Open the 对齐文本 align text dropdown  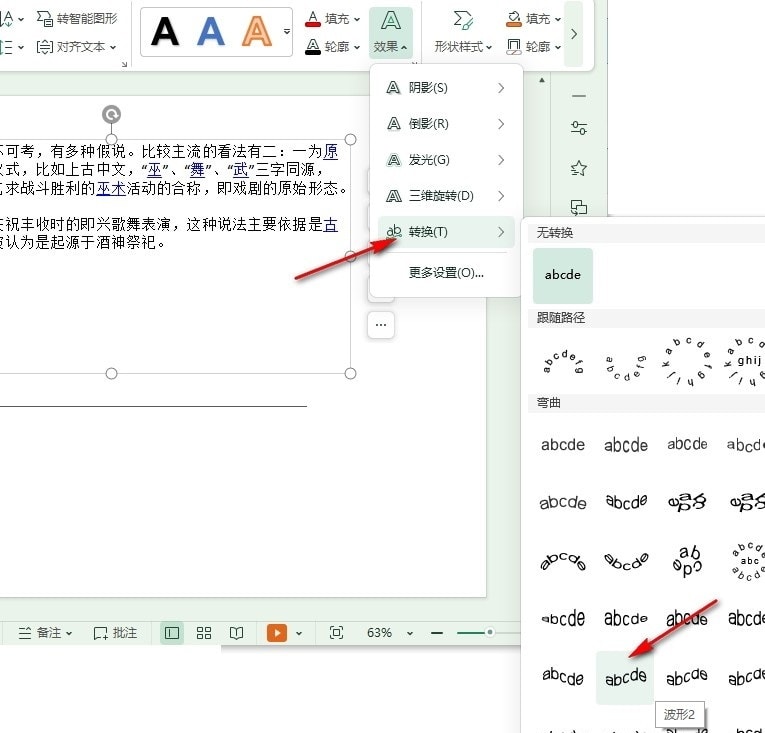77,47
